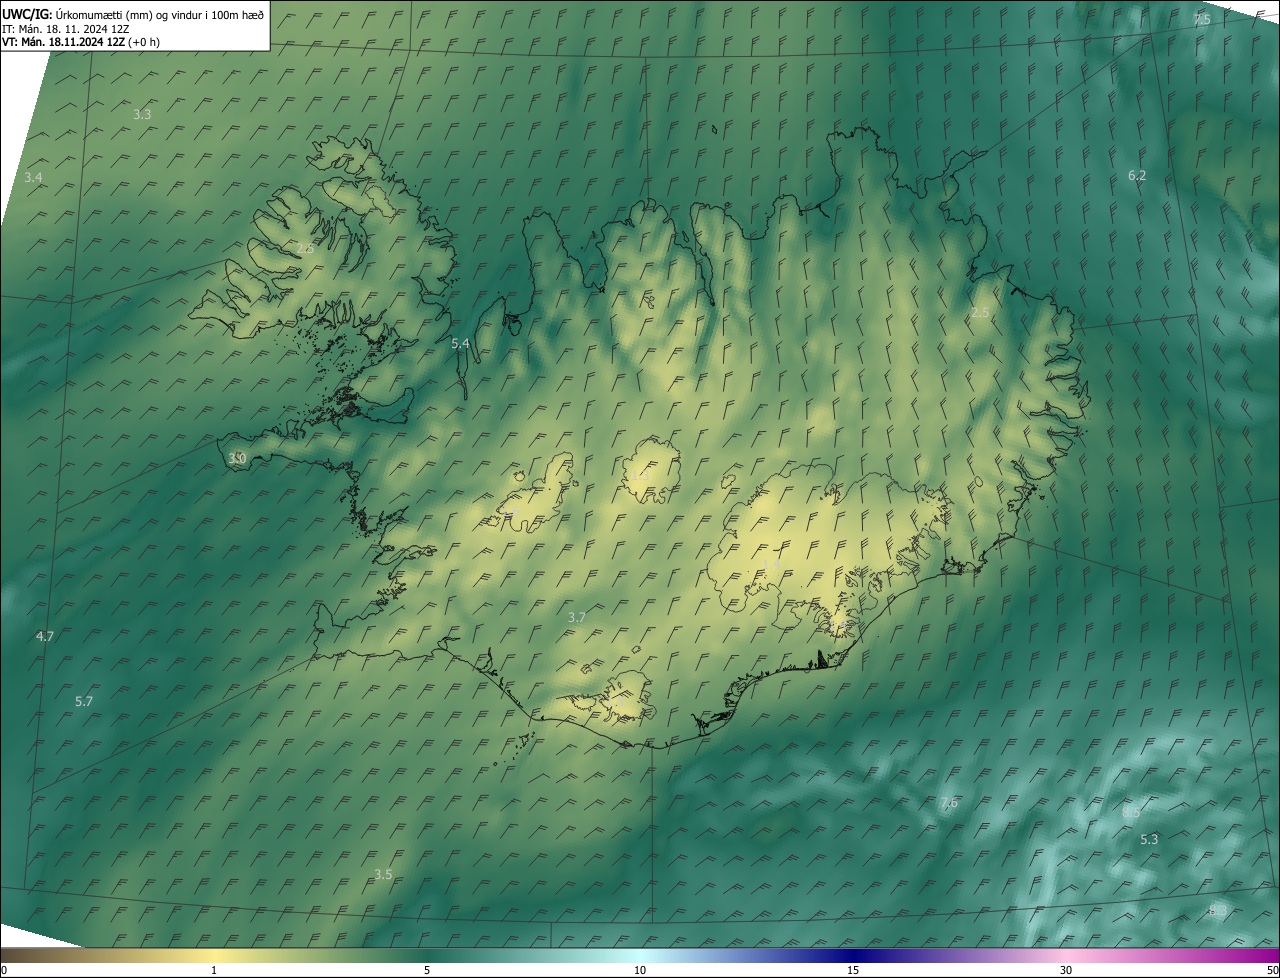Click the 5 tick on the color scale
Viewport: 1280px width, 978px height.
[x=427, y=970]
